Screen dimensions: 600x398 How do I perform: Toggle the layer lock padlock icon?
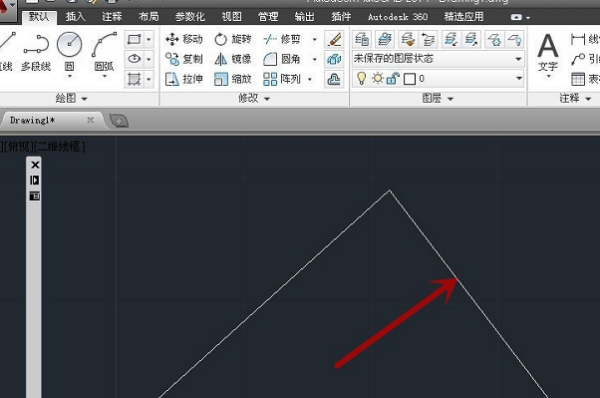coord(393,78)
